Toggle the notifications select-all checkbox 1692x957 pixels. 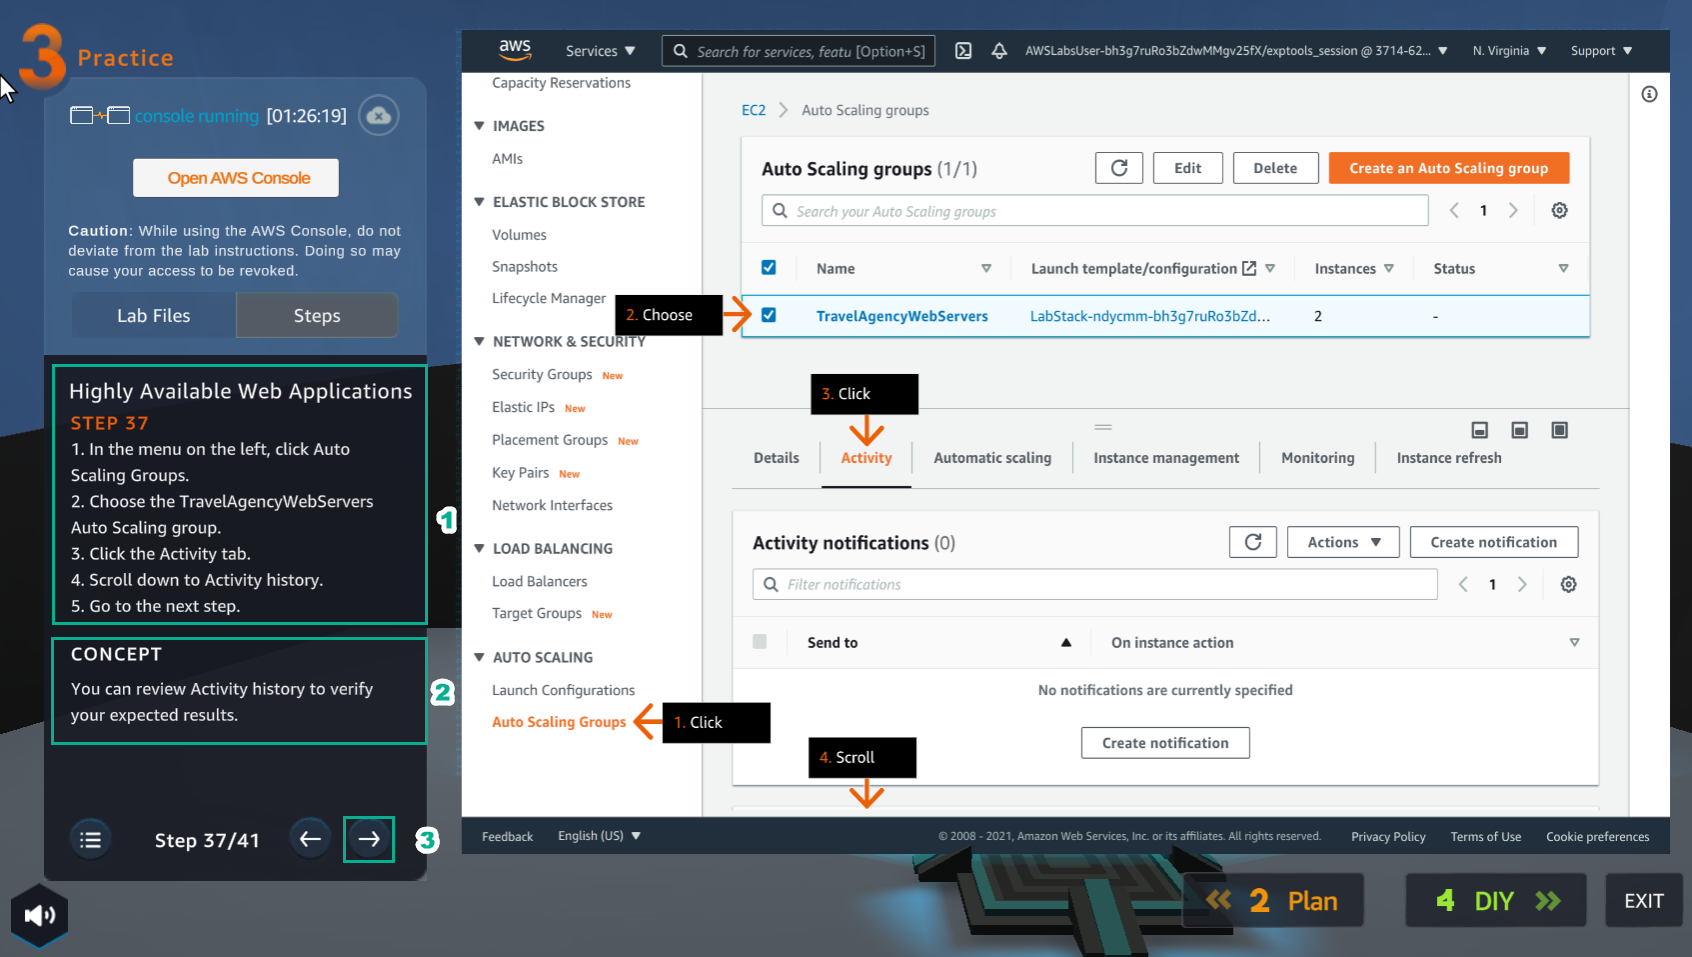pyautogui.click(x=759, y=642)
